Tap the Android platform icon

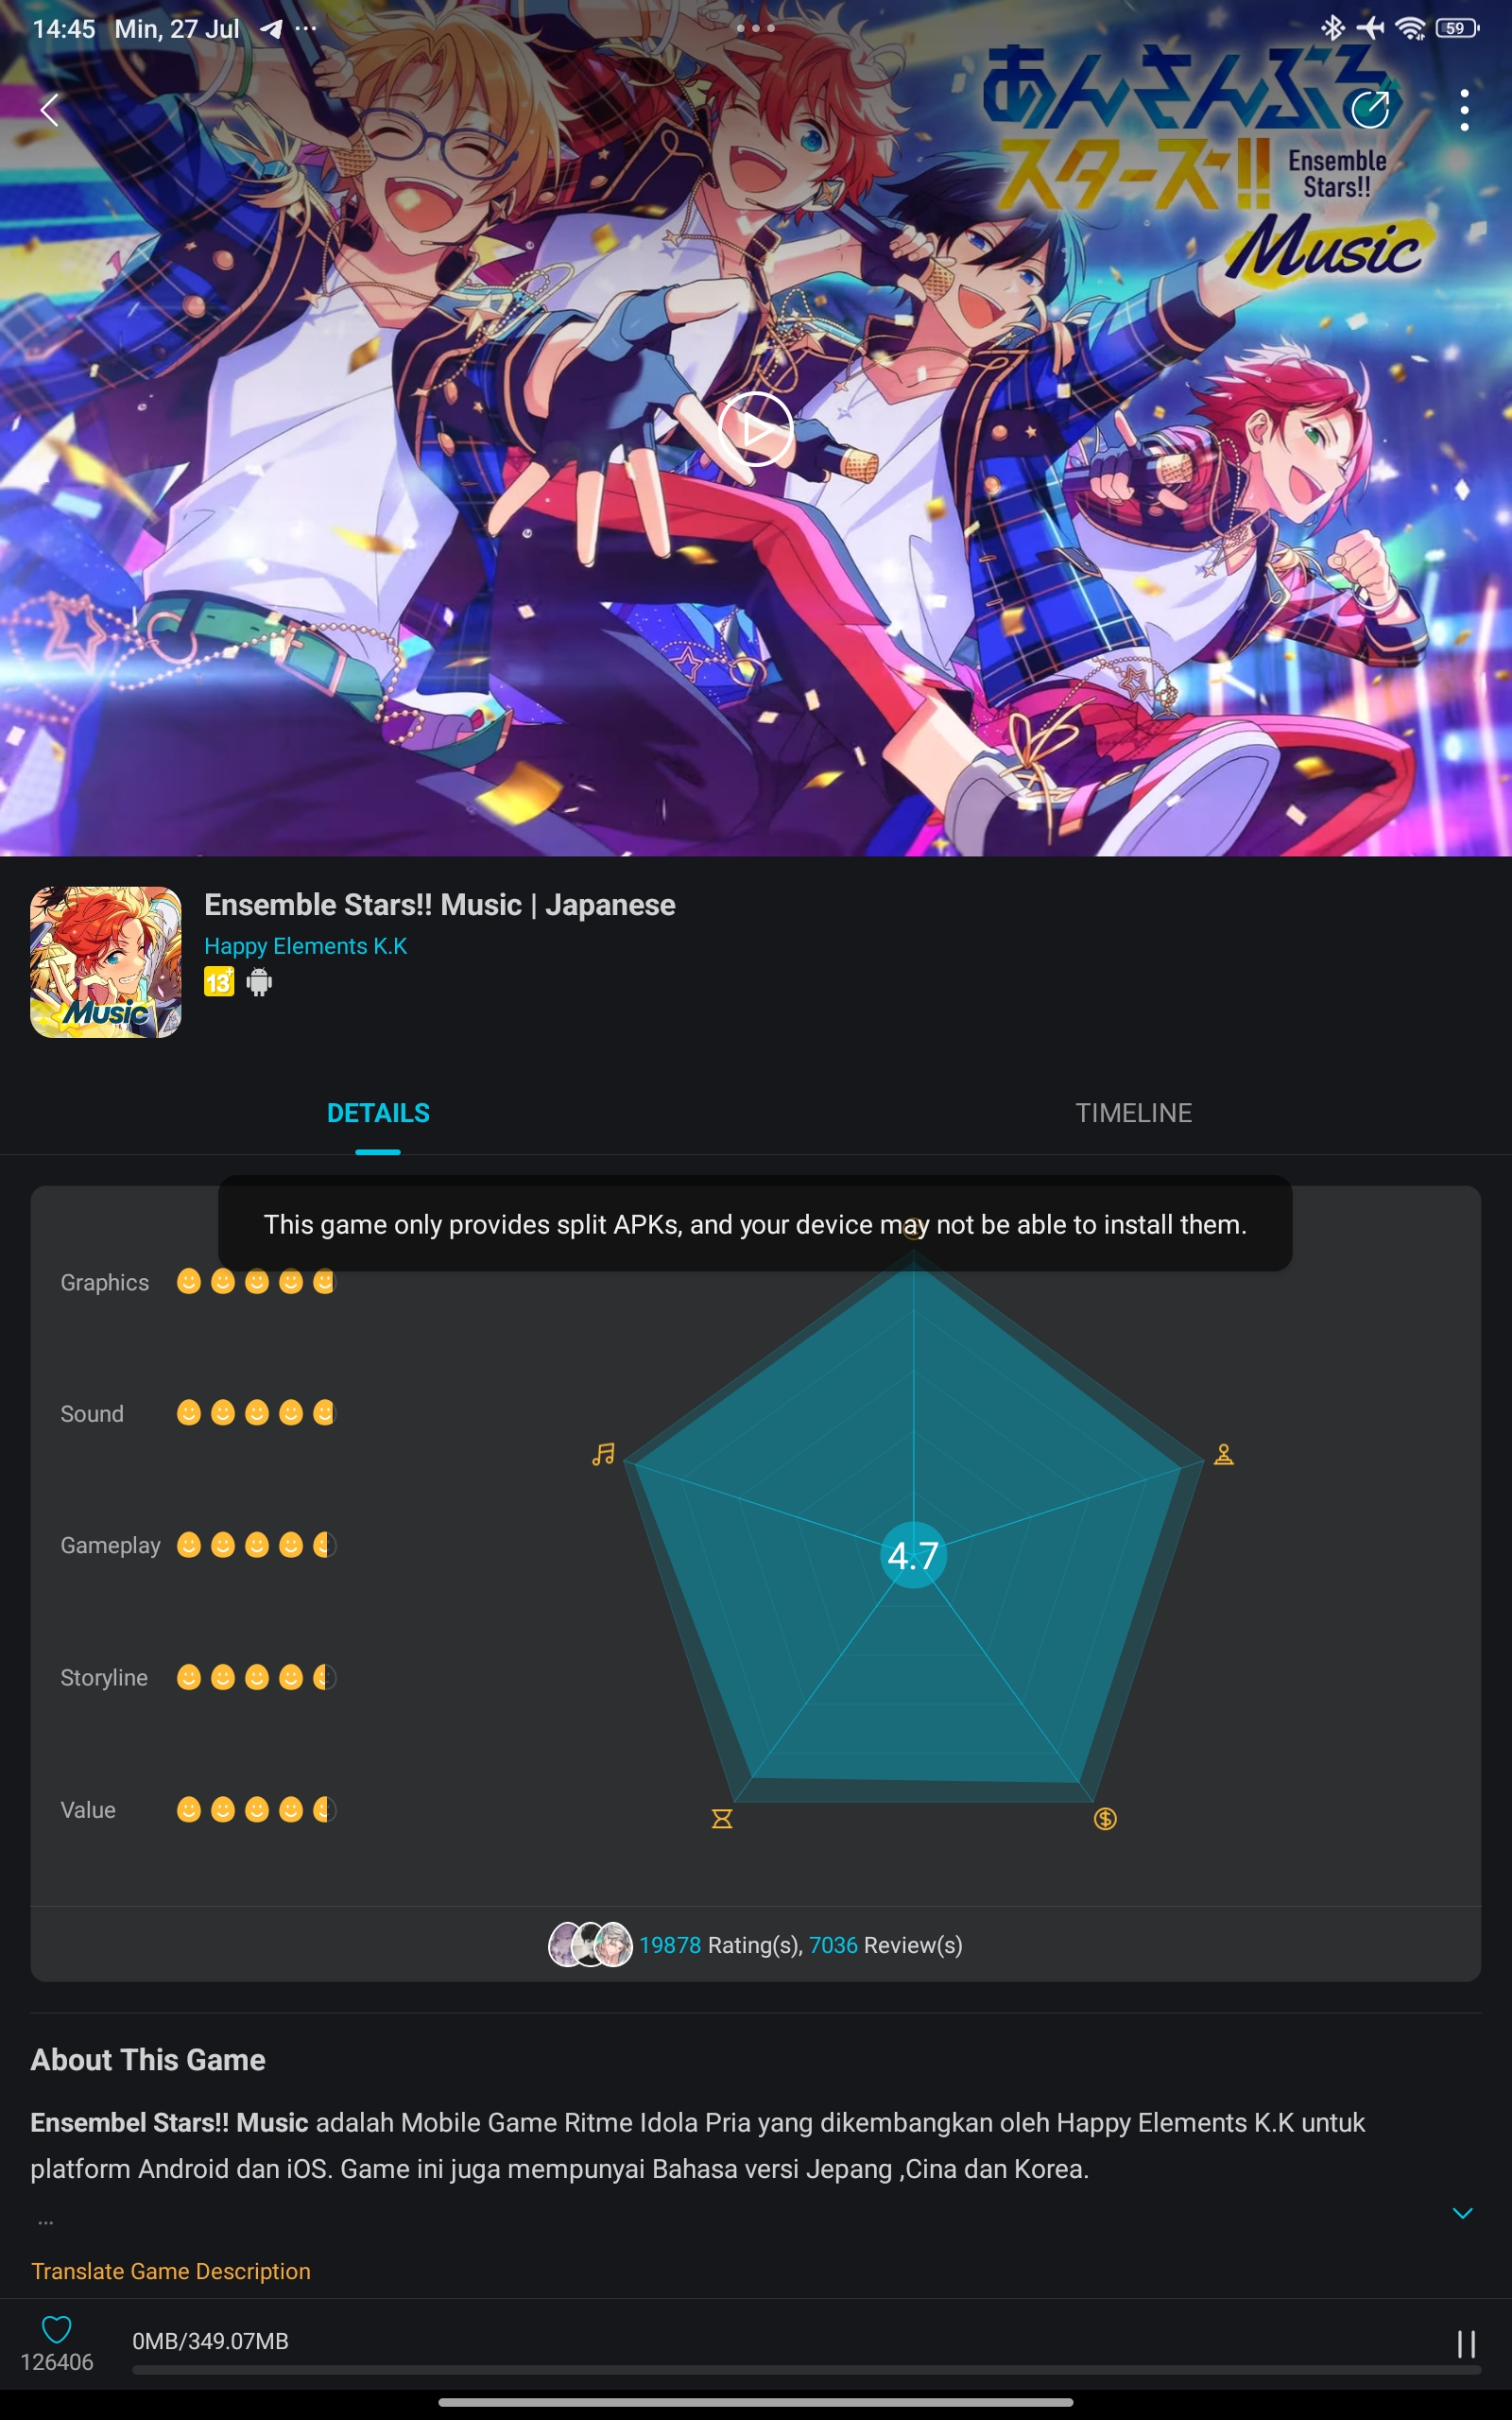pyautogui.click(x=259, y=982)
